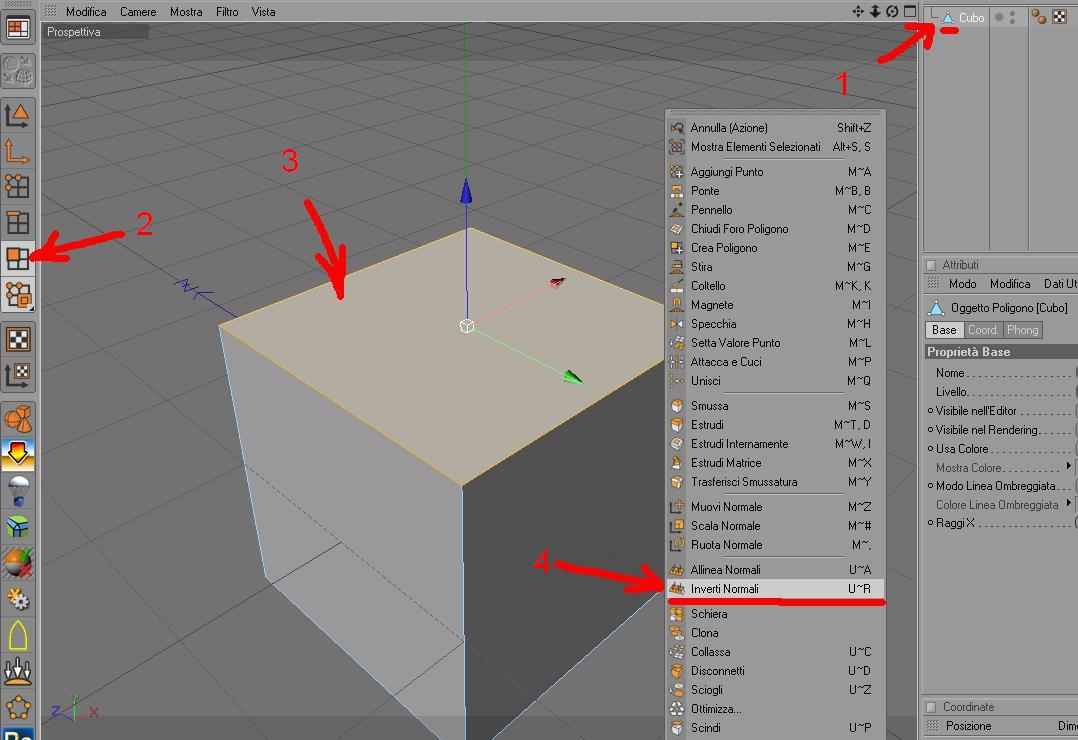
Task: Toggle the Attributi panel checkbox
Action: coord(931,265)
